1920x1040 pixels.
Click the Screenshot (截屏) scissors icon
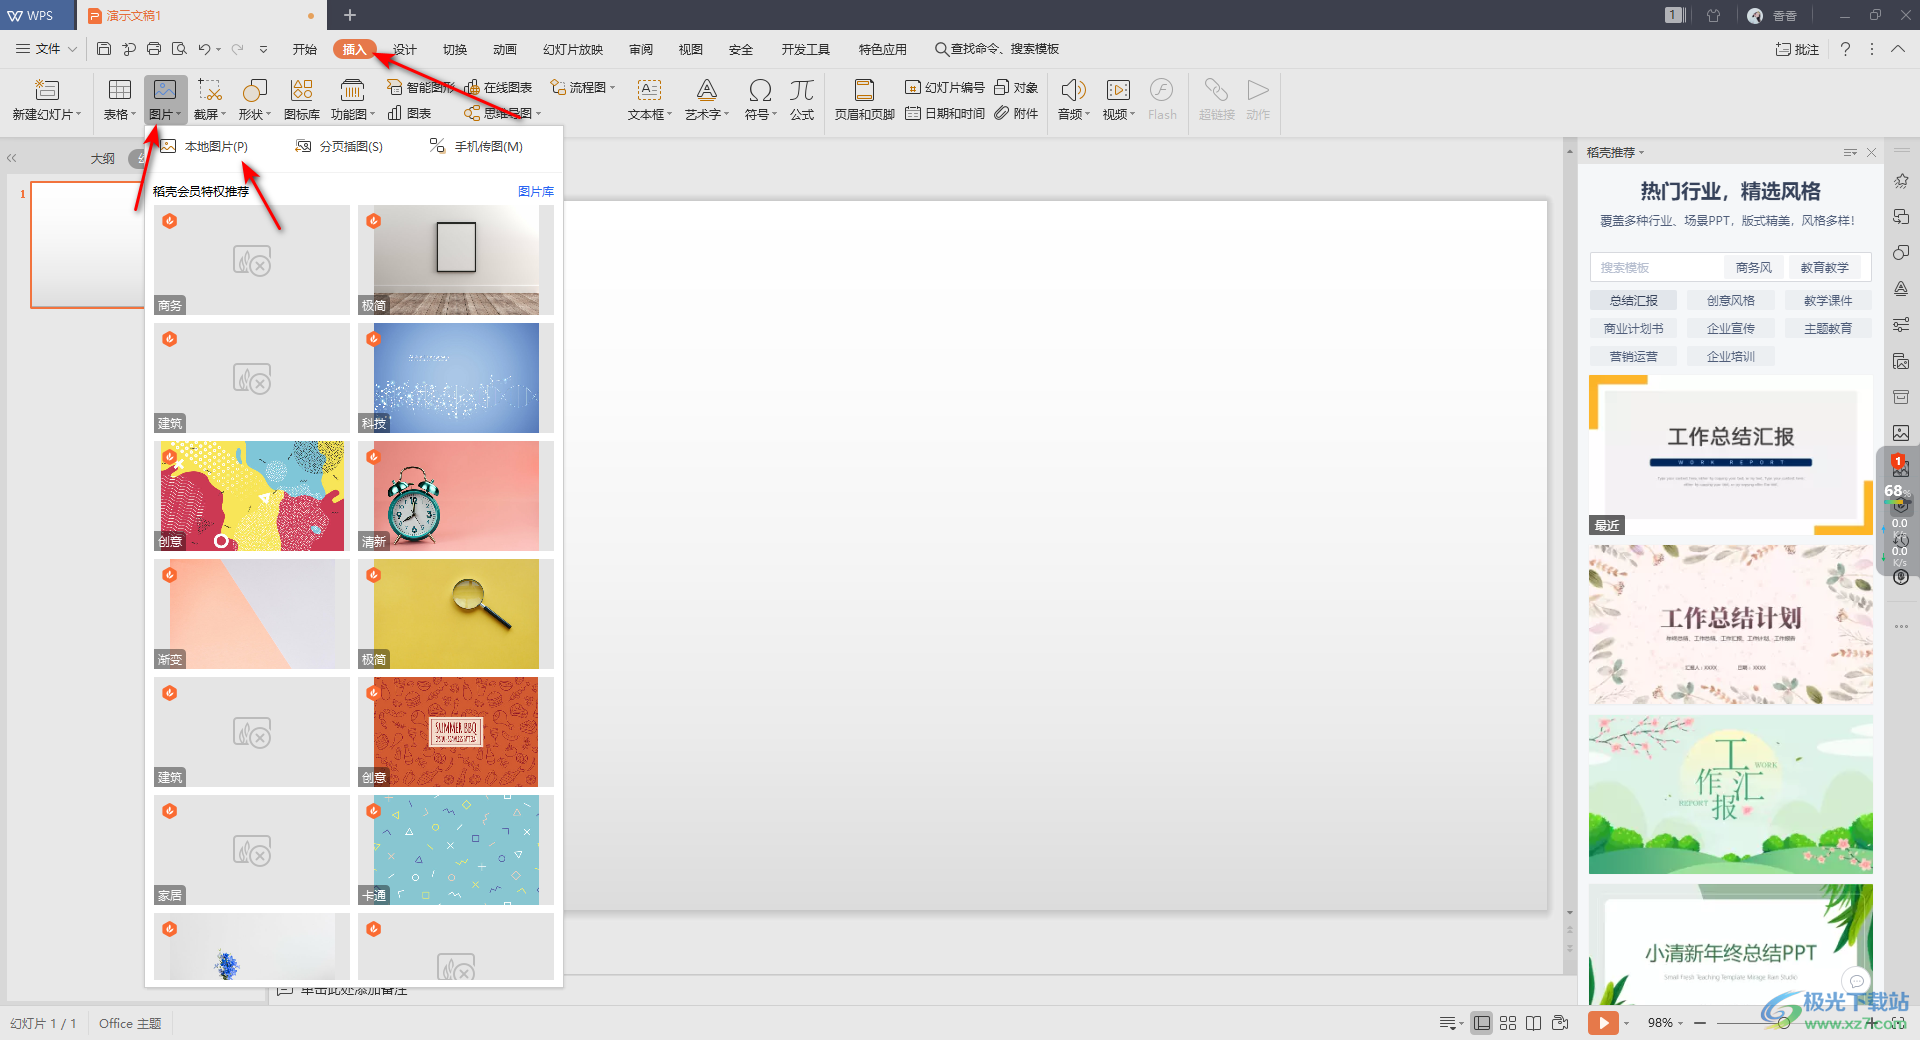(x=209, y=90)
